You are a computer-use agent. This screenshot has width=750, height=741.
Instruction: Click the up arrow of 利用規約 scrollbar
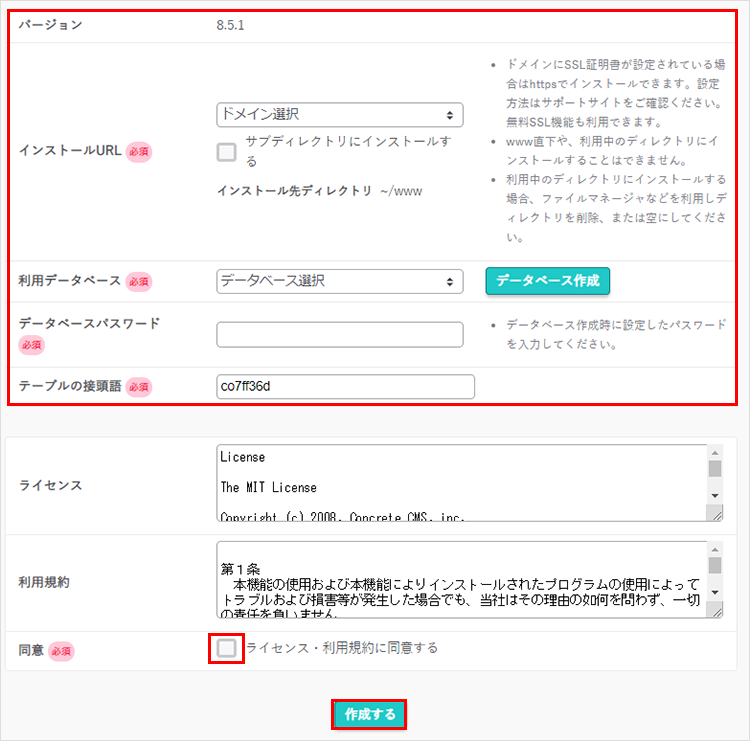715,550
